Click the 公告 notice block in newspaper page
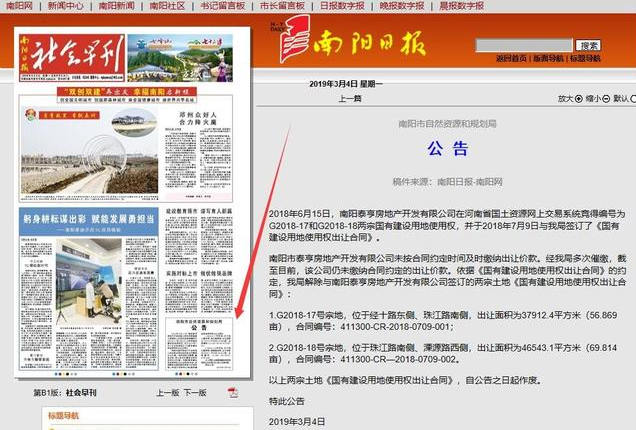This screenshot has height=430, width=636. coord(199,343)
